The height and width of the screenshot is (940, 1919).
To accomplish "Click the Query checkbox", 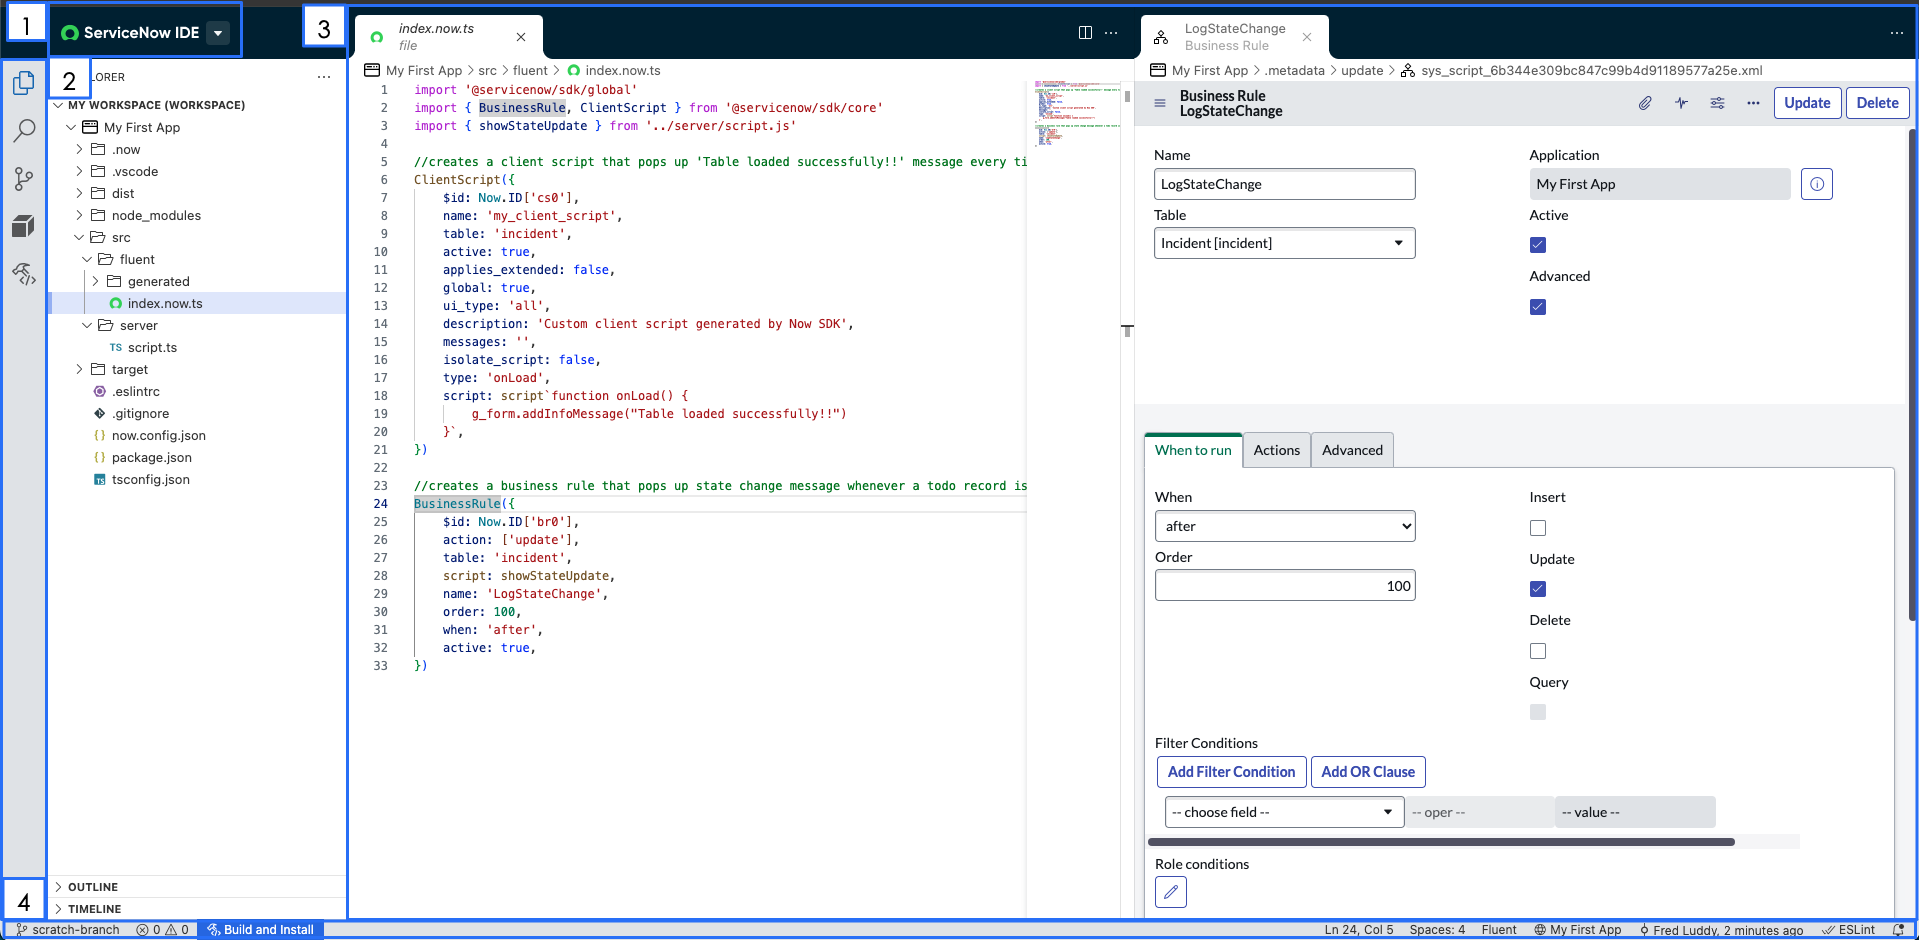I will pyautogui.click(x=1538, y=712).
